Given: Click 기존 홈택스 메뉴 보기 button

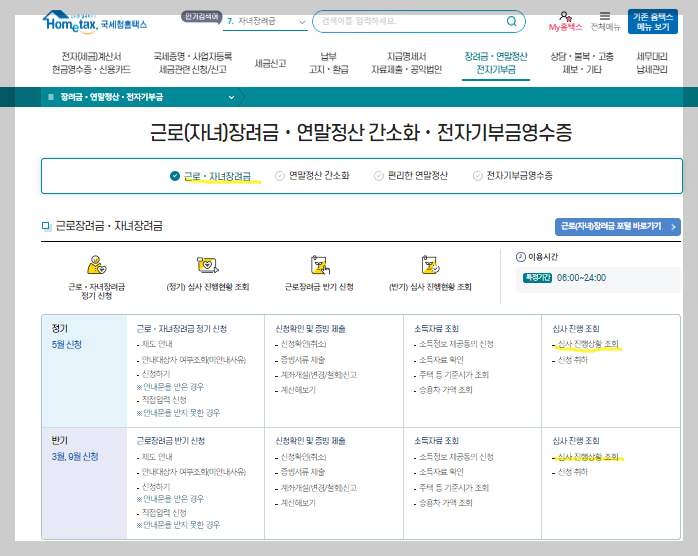Looking at the screenshot, I should pyautogui.click(x=653, y=21).
